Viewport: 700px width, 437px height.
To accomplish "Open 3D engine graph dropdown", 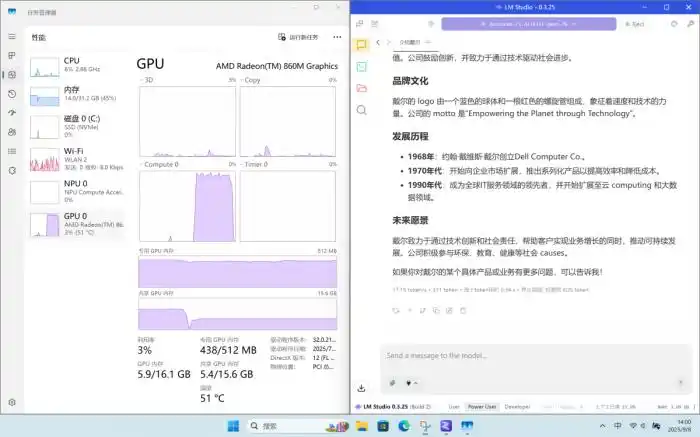I will [x=146, y=80].
